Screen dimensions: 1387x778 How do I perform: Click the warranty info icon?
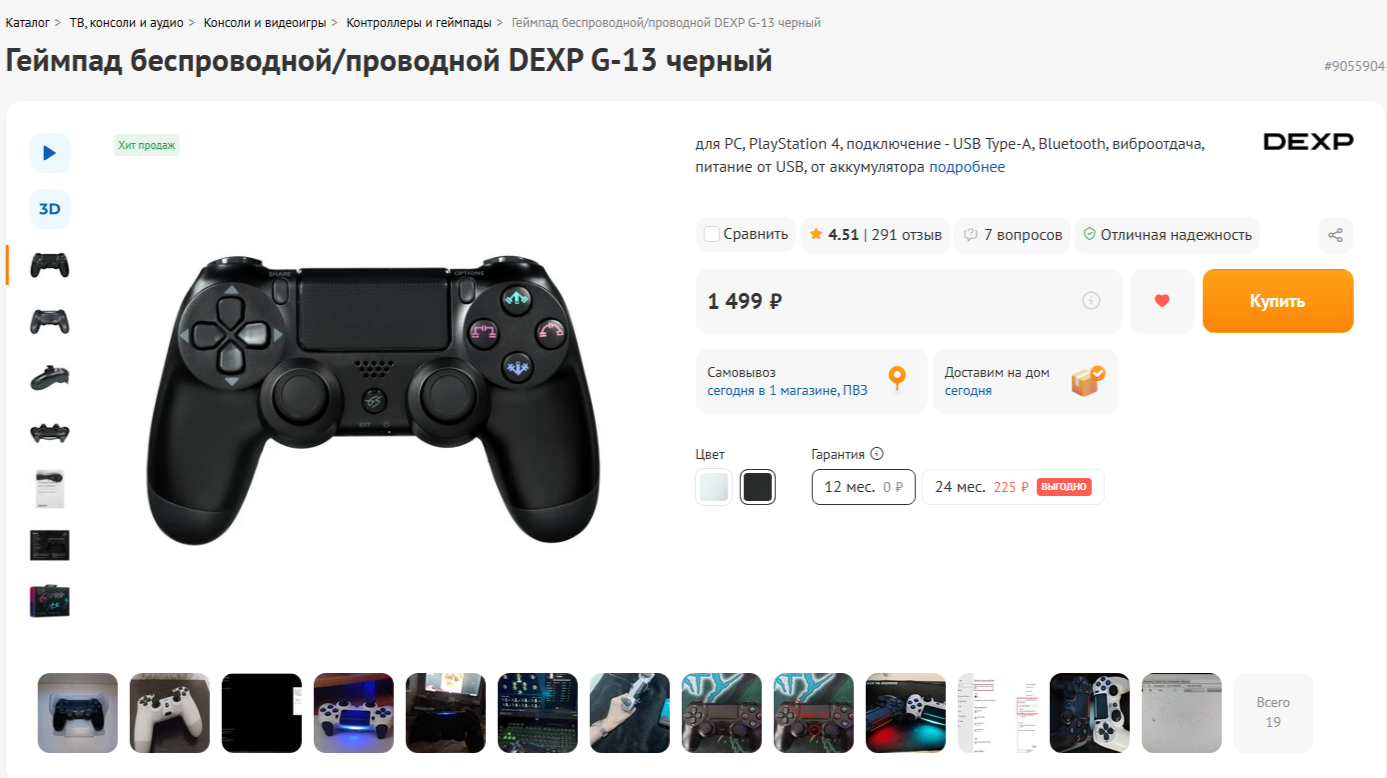click(x=877, y=454)
